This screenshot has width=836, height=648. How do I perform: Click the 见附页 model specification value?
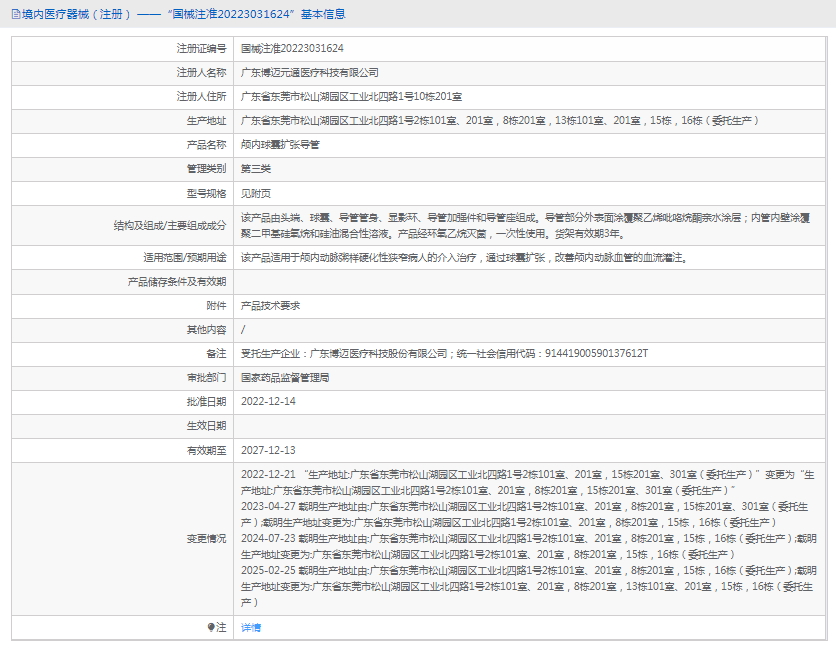(x=256, y=194)
